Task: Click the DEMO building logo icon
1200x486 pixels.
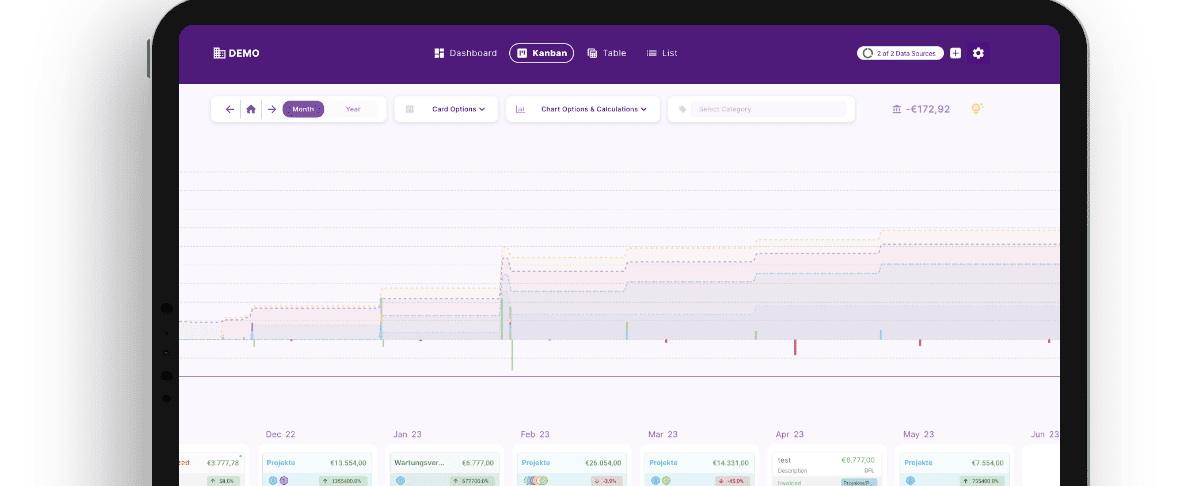Action: [x=219, y=53]
